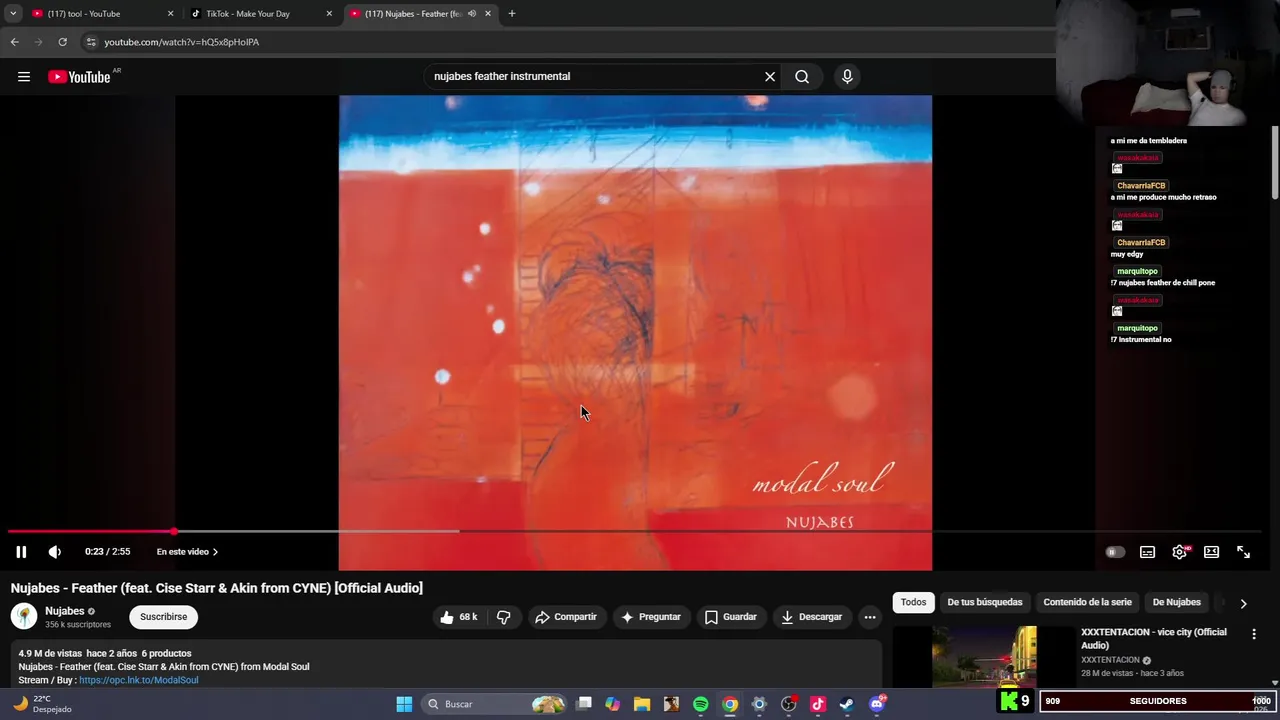Image resolution: width=1280 pixels, height=720 pixels.
Task: Open the player settings gear
Action: (1180, 552)
